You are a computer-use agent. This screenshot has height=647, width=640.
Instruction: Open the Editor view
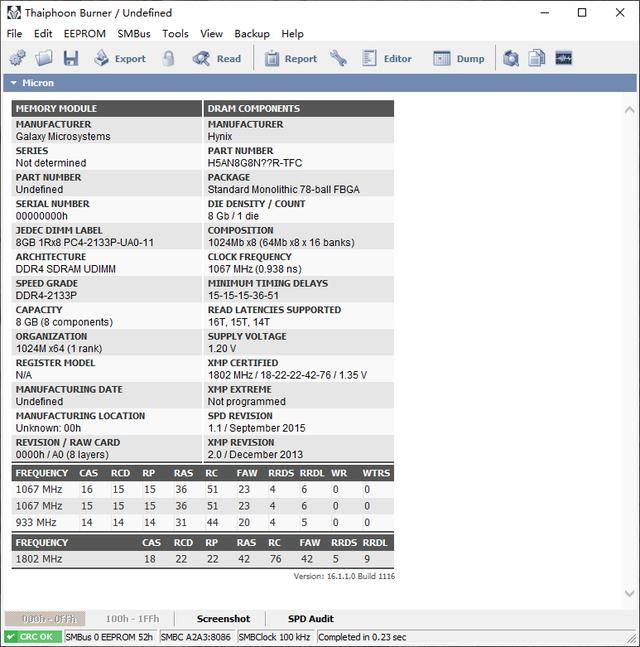point(387,58)
